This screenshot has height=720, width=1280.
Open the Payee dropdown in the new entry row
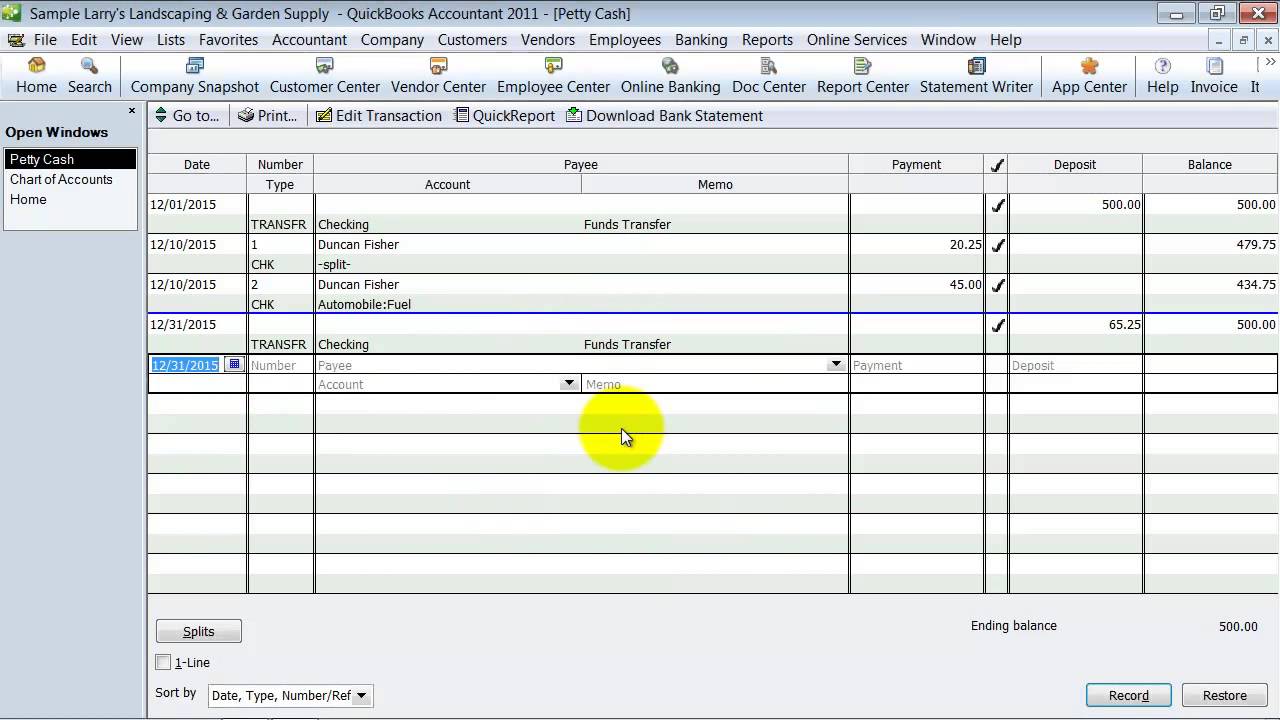[836, 365]
